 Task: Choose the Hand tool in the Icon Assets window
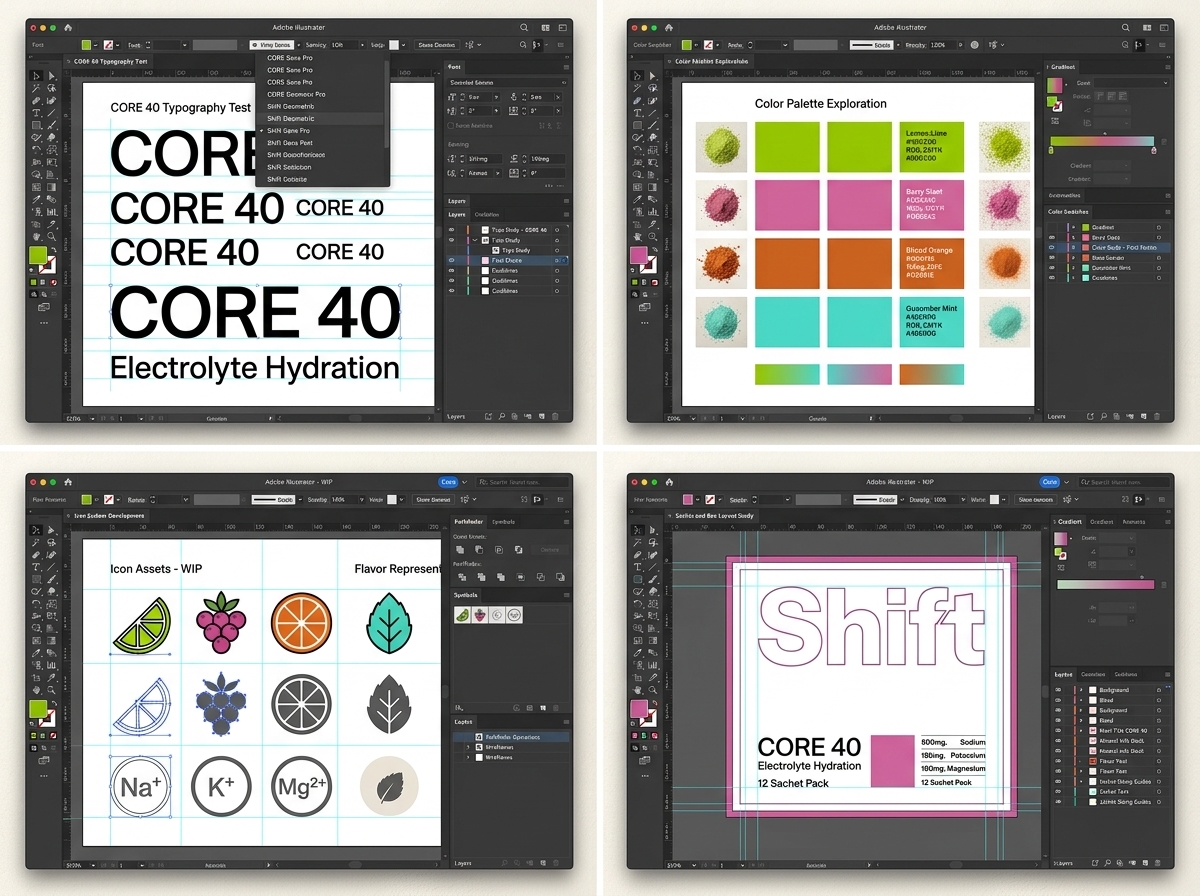pos(37,690)
